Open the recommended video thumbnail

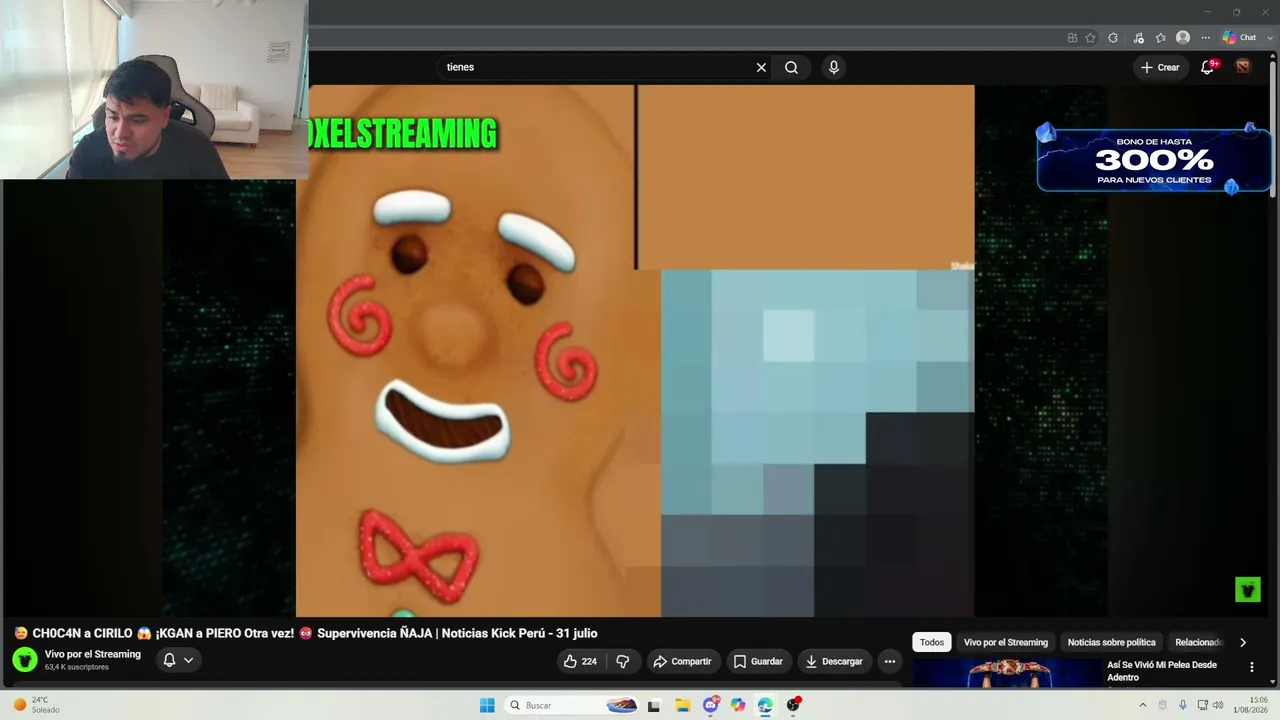click(x=1007, y=674)
